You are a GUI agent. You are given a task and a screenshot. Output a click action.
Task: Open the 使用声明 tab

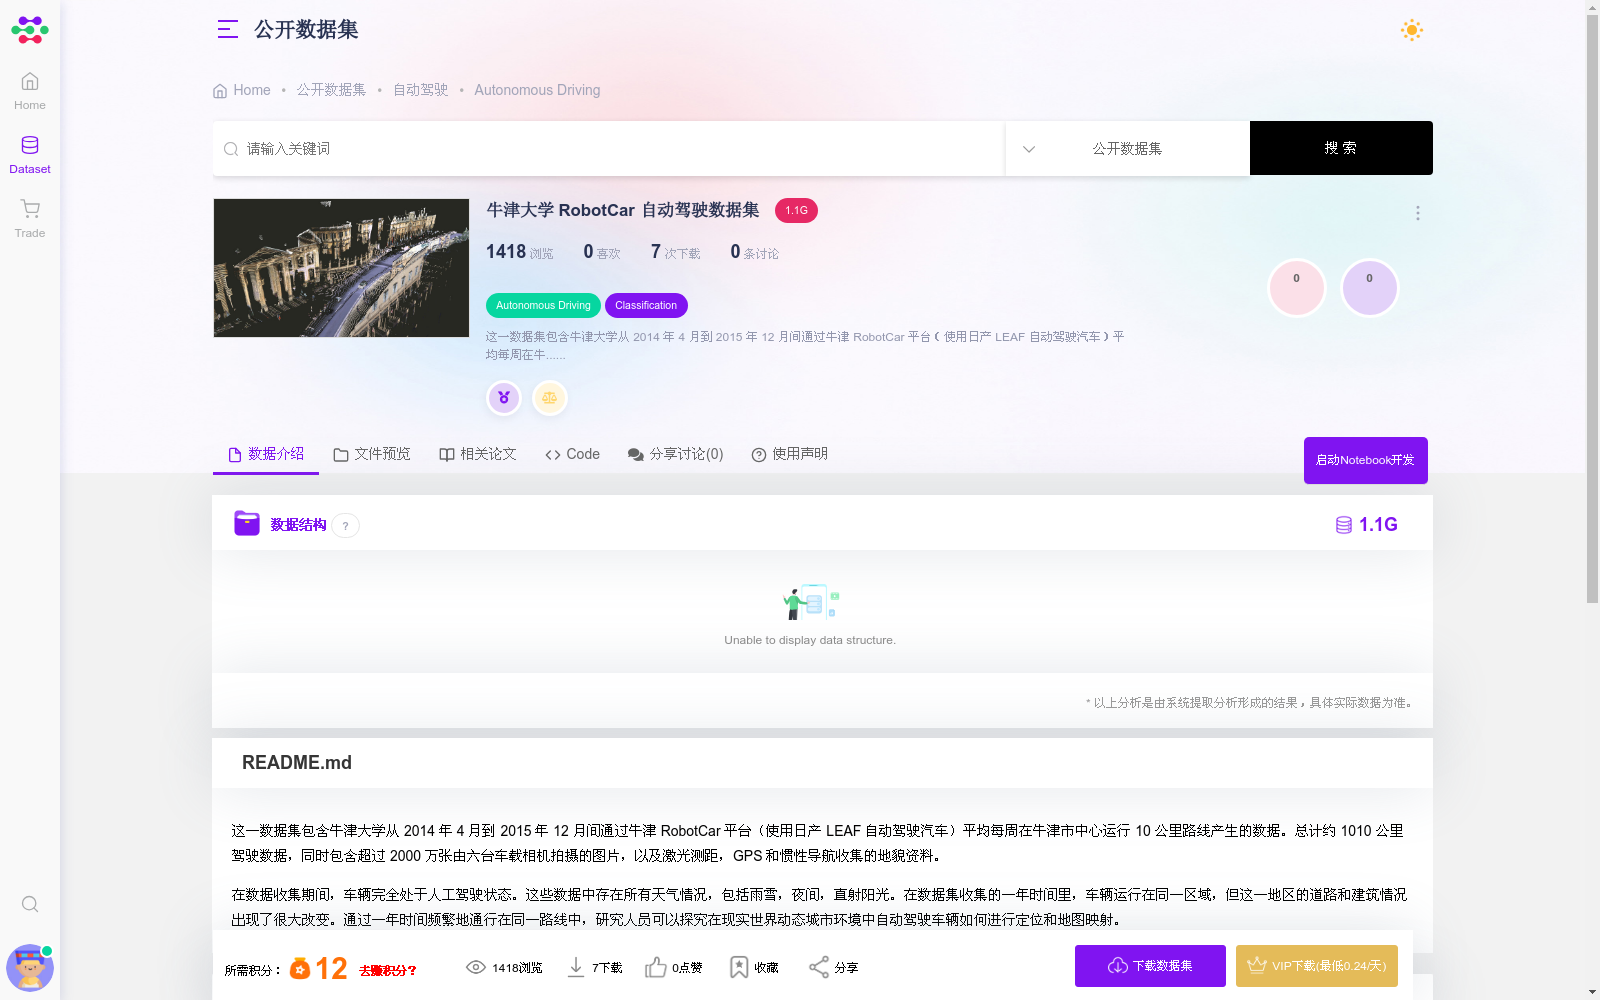click(790, 454)
